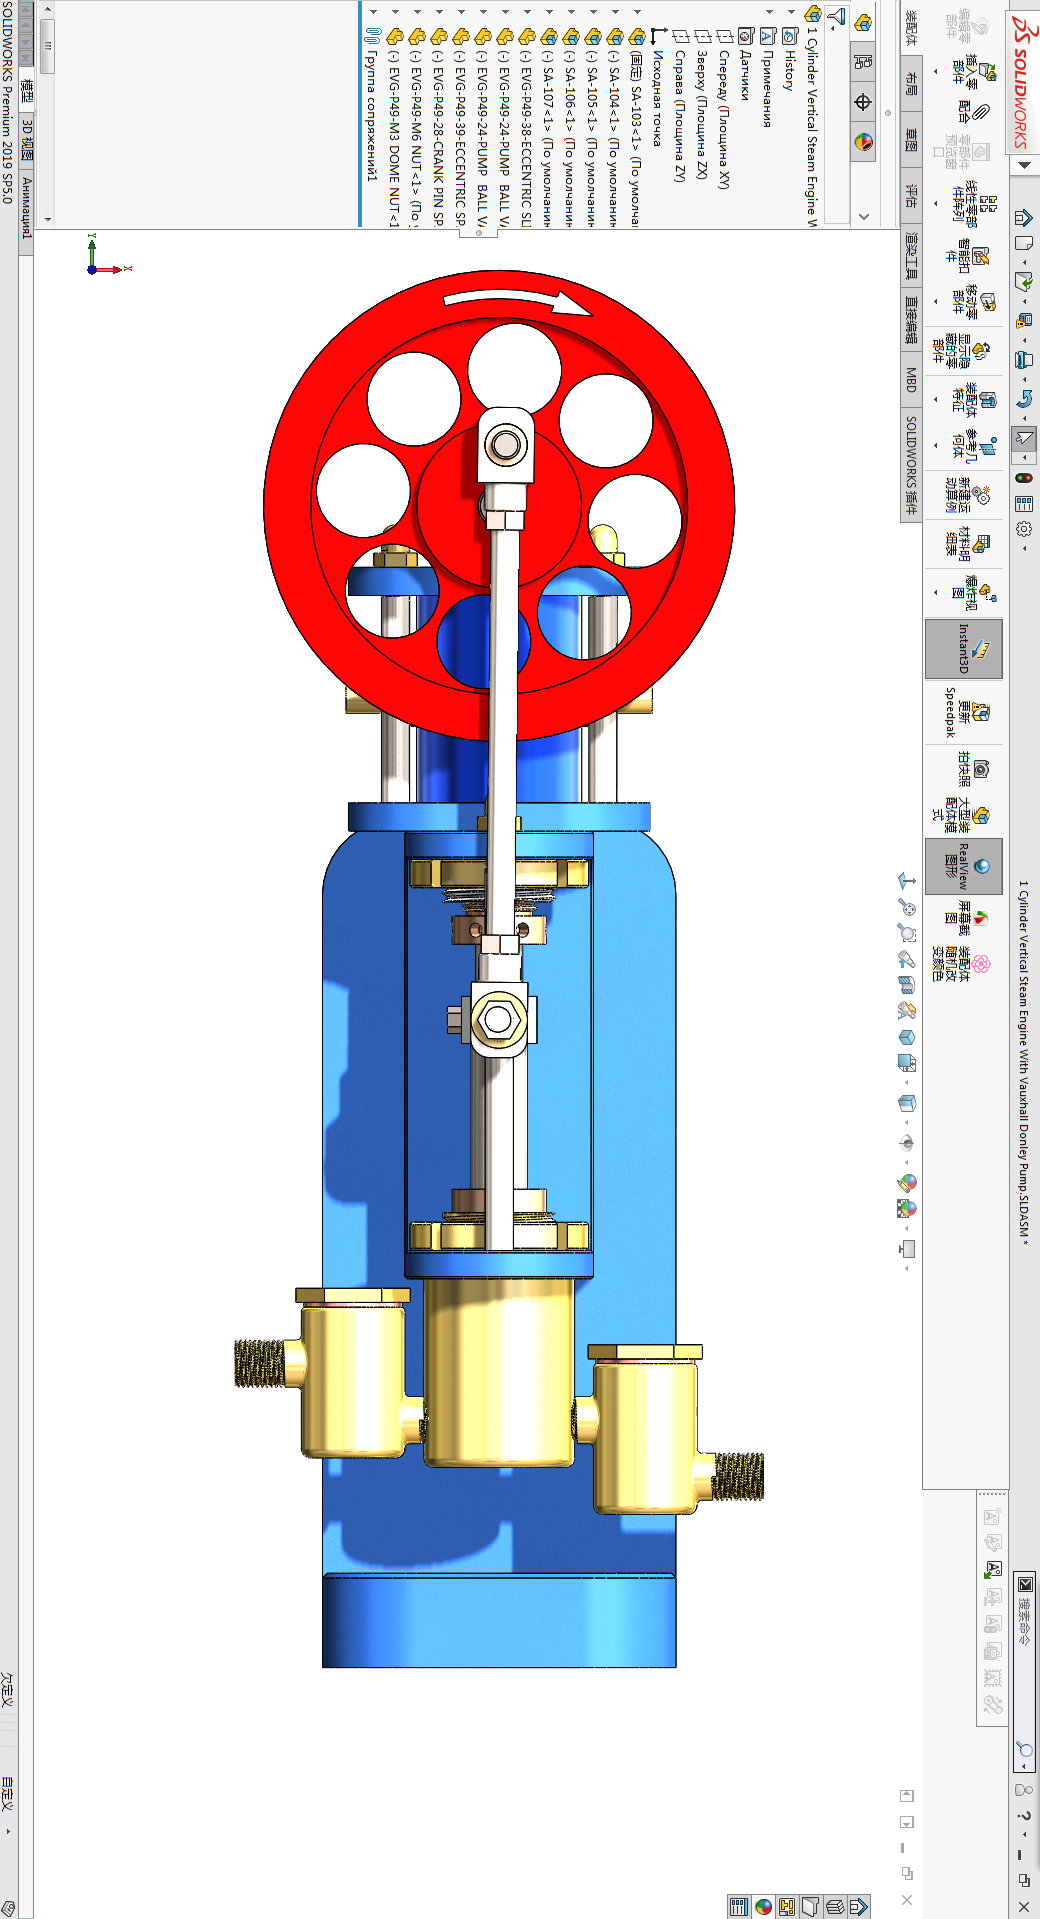Click the 自定义 status bar entry
1040x1919 pixels.
point(7,1794)
